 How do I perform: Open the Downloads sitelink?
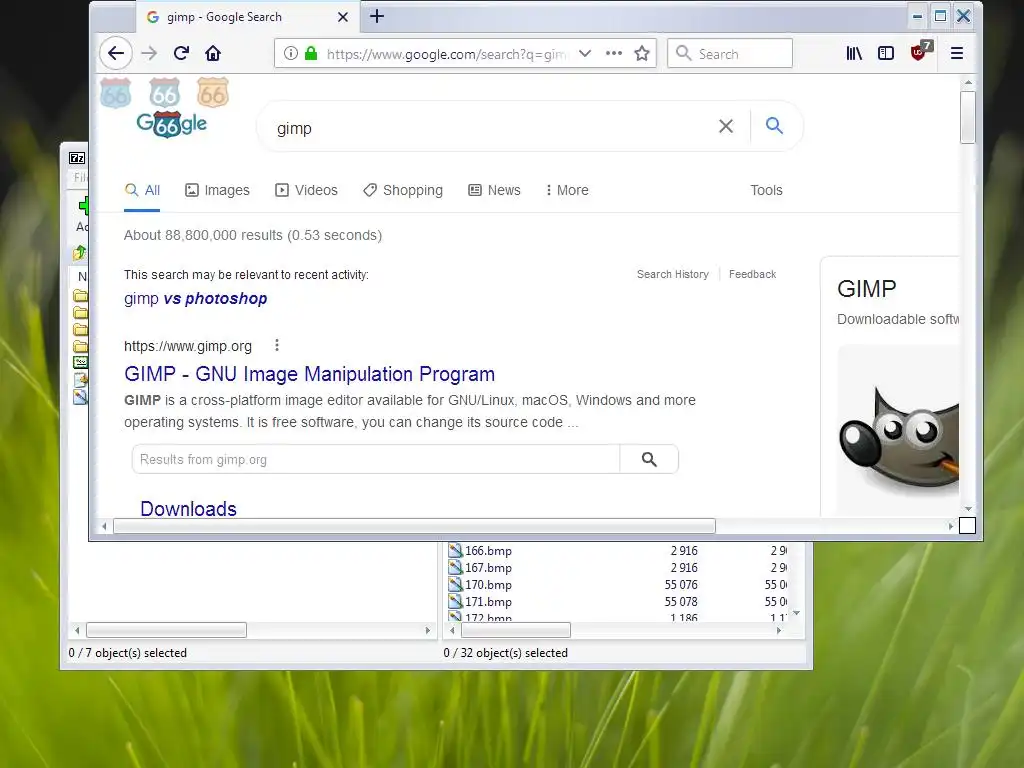pyautogui.click(x=188, y=509)
